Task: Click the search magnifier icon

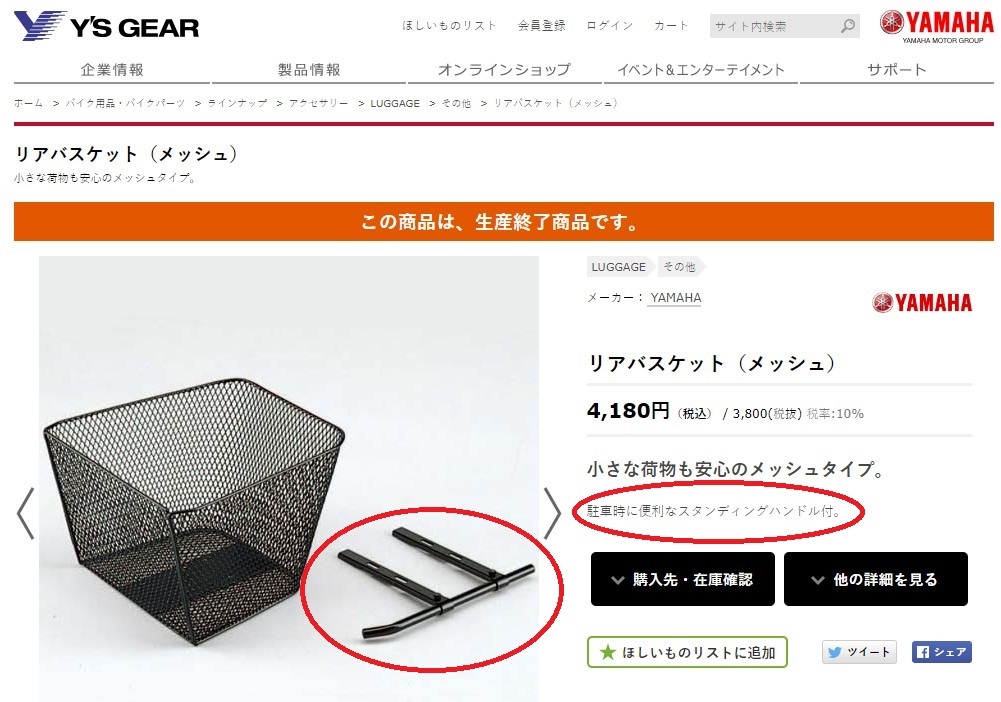Action: [847, 26]
